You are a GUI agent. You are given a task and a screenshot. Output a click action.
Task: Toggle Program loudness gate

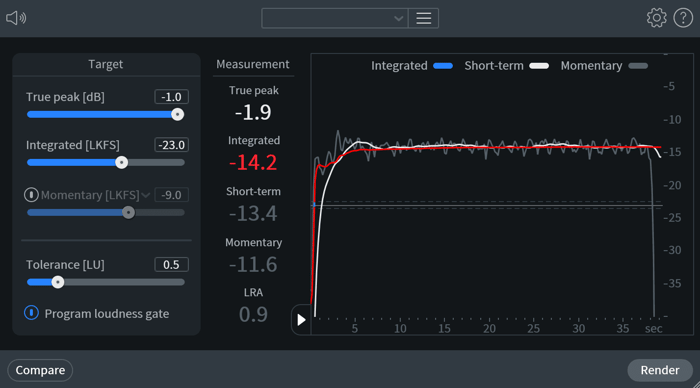(x=31, y=313)
